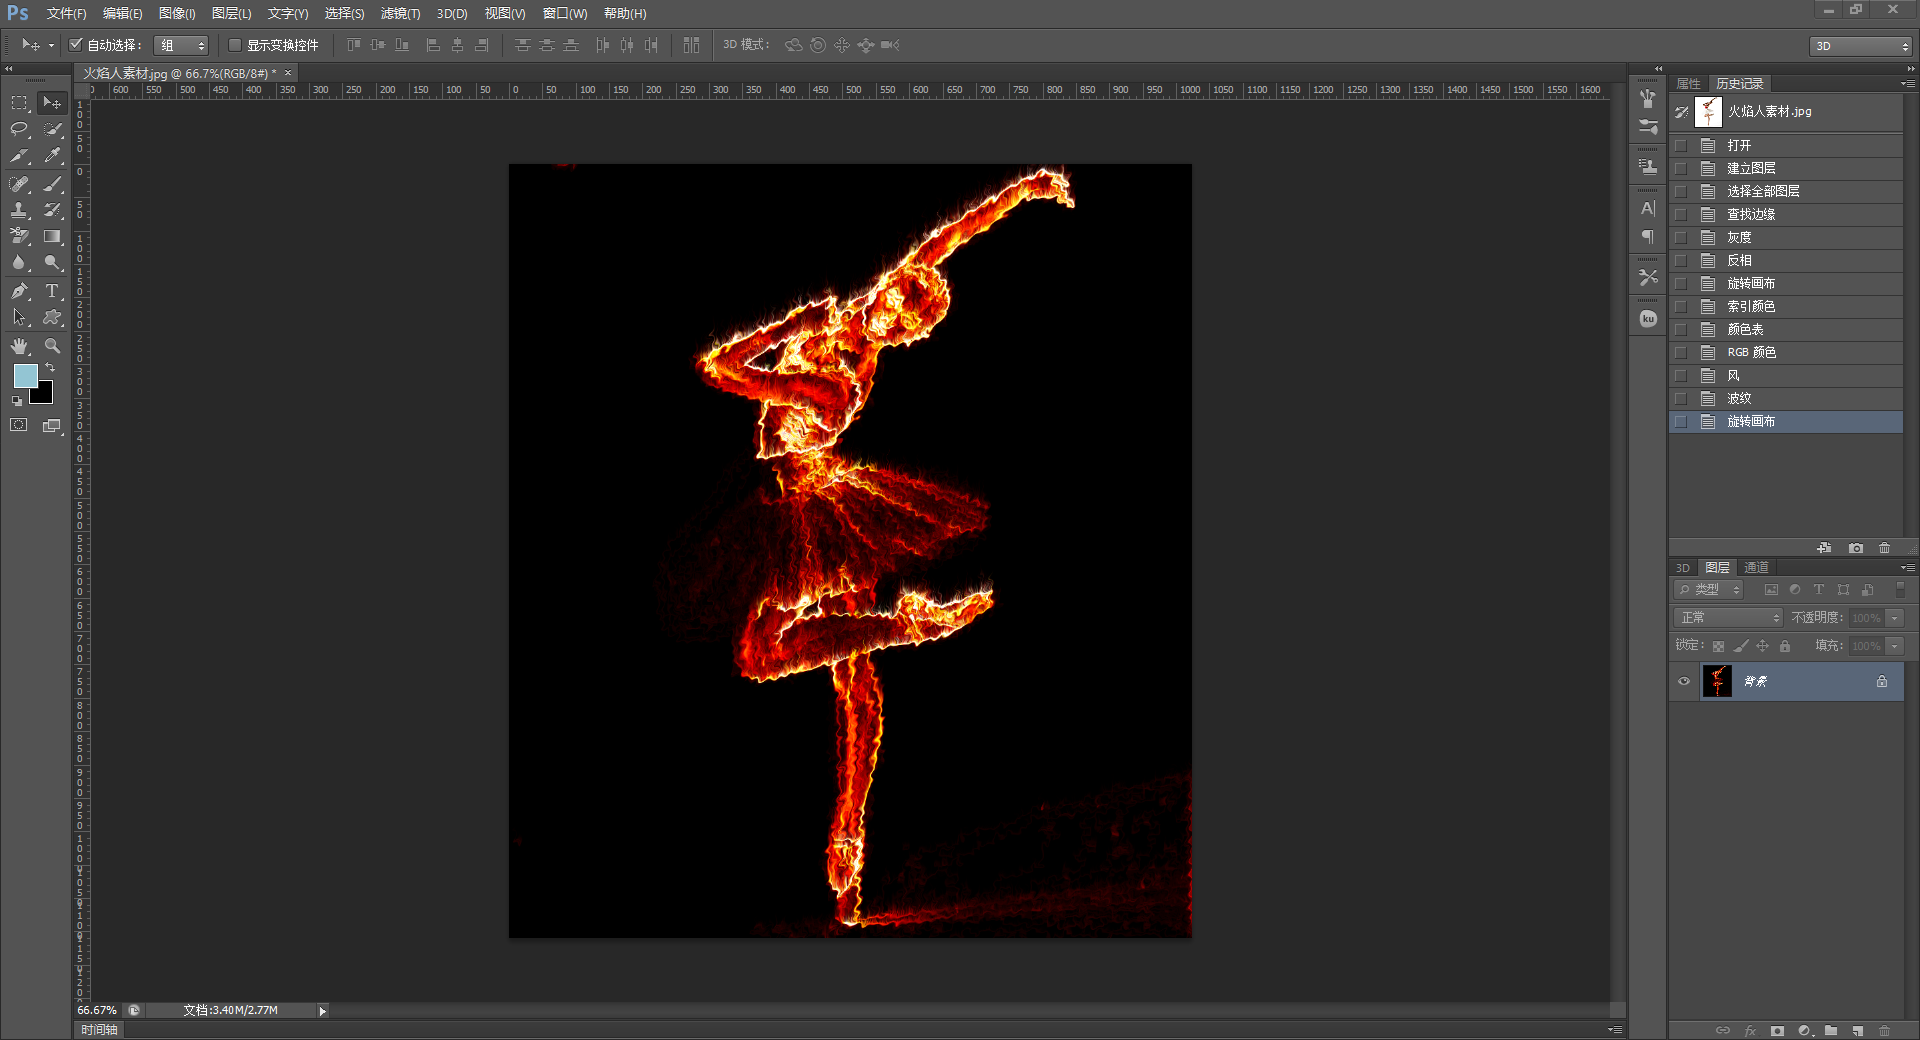Click the light blue foreground color swatch

tap(24, 376)
